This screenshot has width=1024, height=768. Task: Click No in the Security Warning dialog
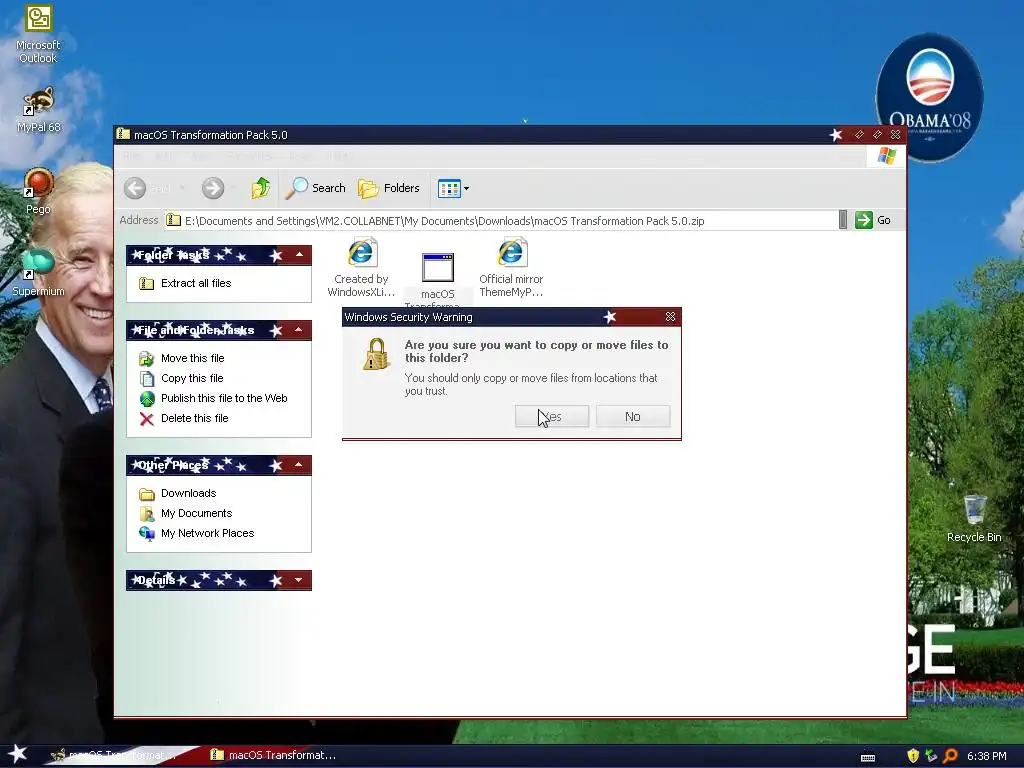[633, 417]
